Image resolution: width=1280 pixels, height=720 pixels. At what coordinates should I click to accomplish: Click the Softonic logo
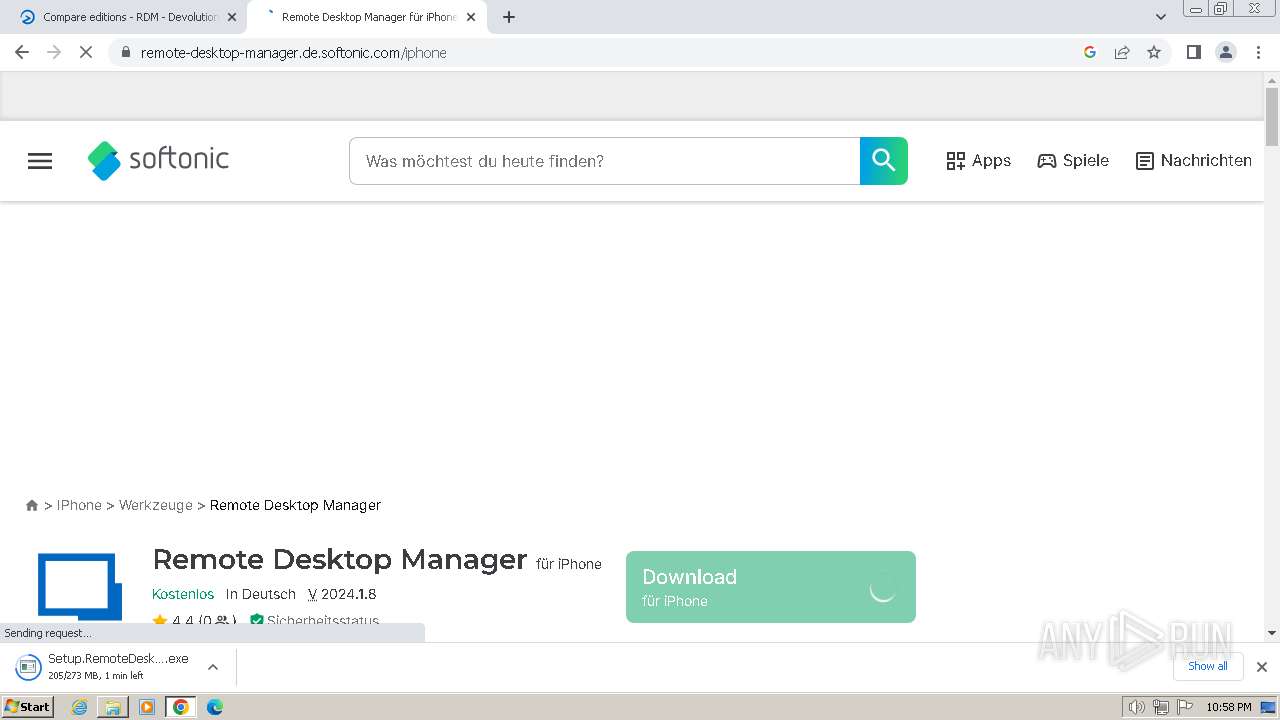tap(158, 160)
